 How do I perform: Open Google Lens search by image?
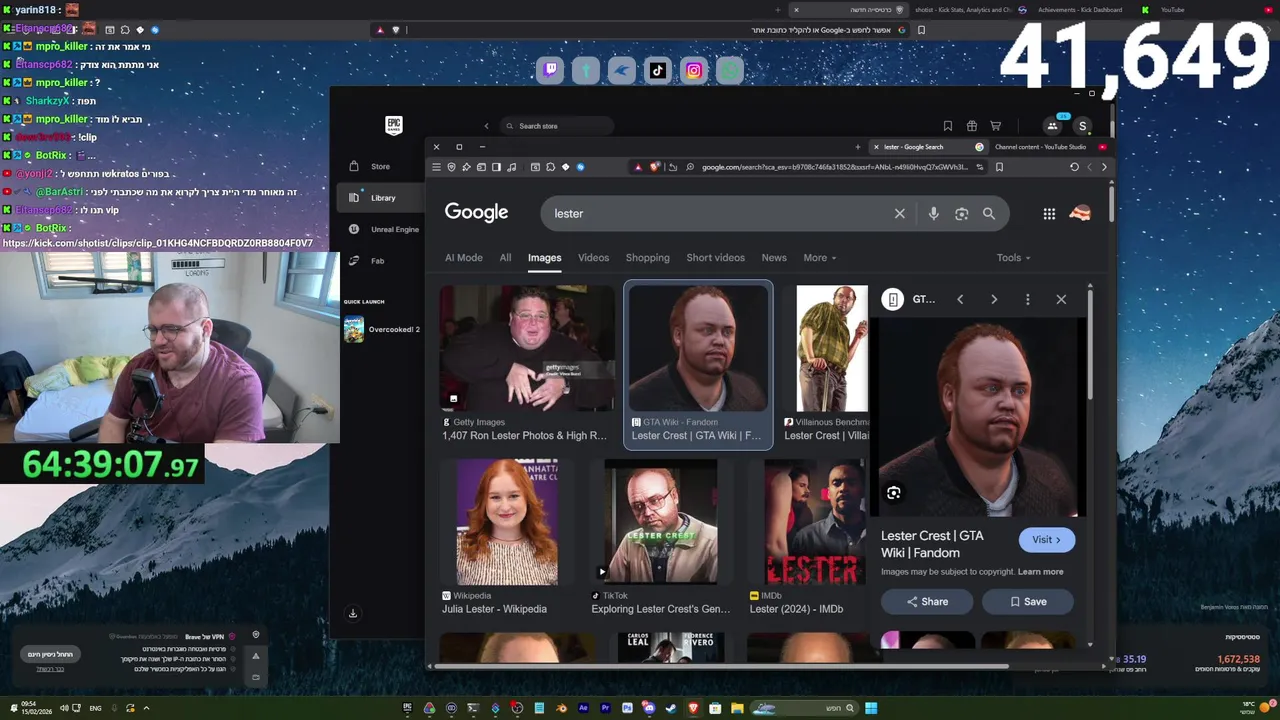point(961,213)
